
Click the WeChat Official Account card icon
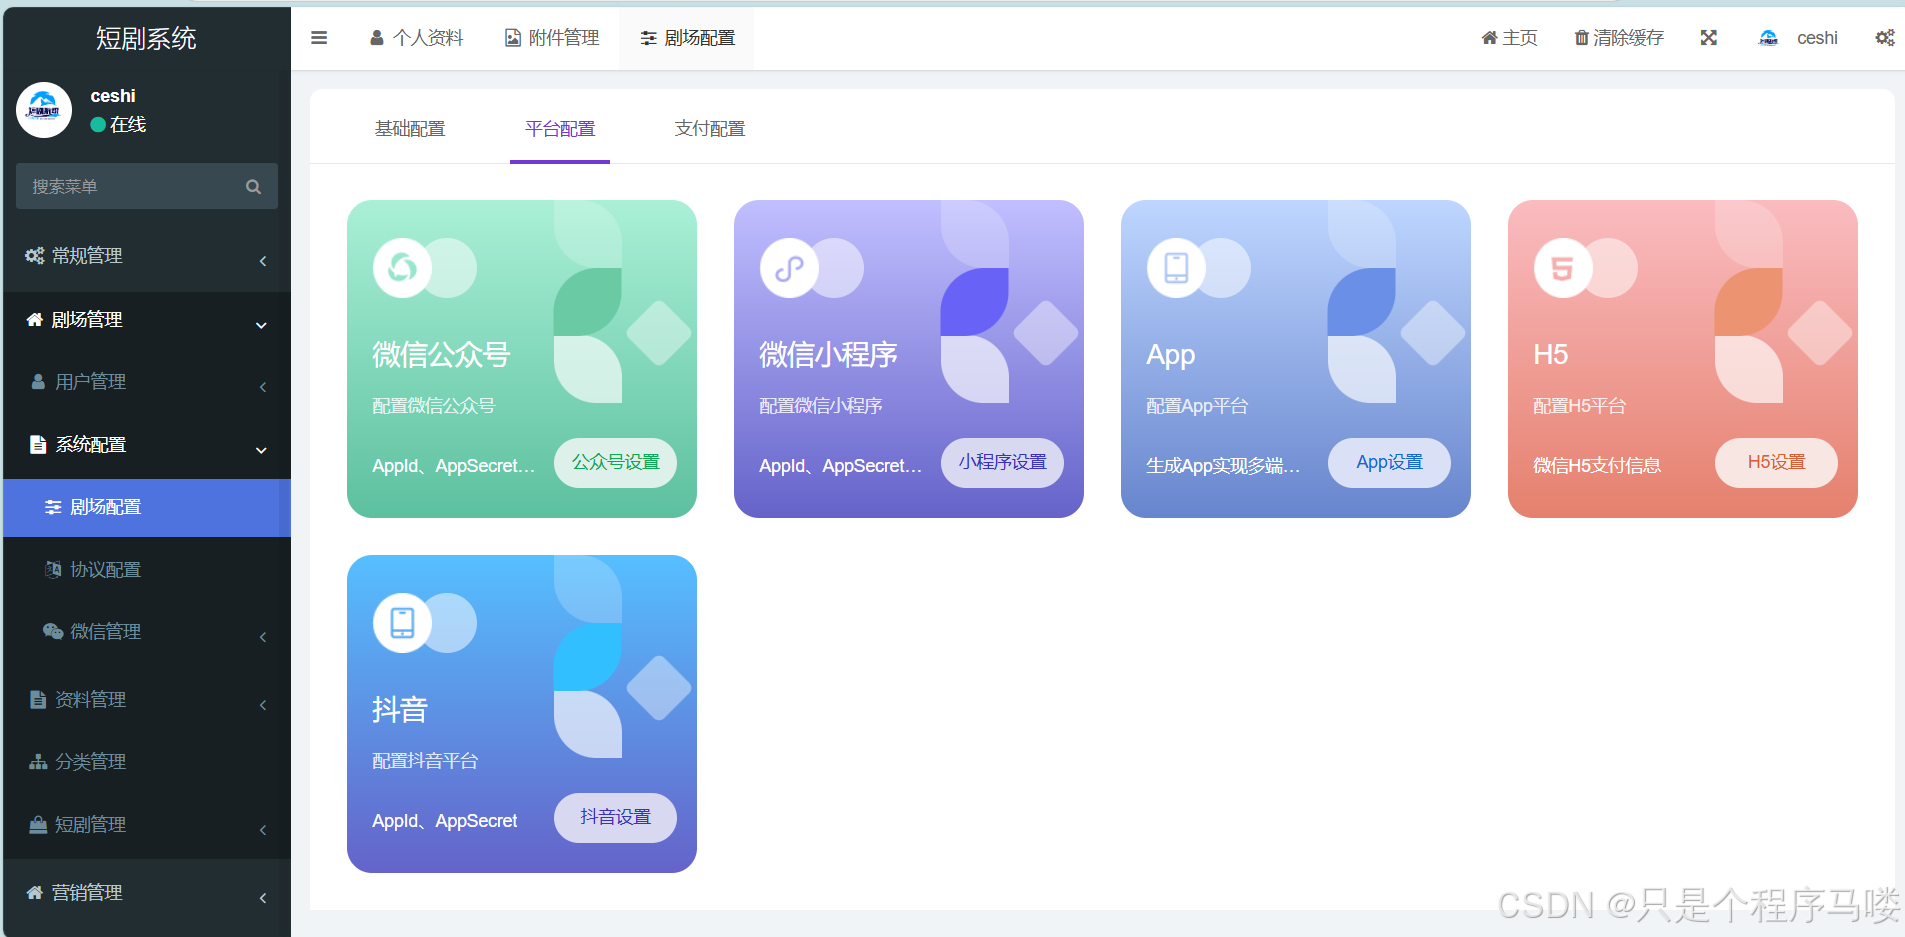(x=402, y=268)
